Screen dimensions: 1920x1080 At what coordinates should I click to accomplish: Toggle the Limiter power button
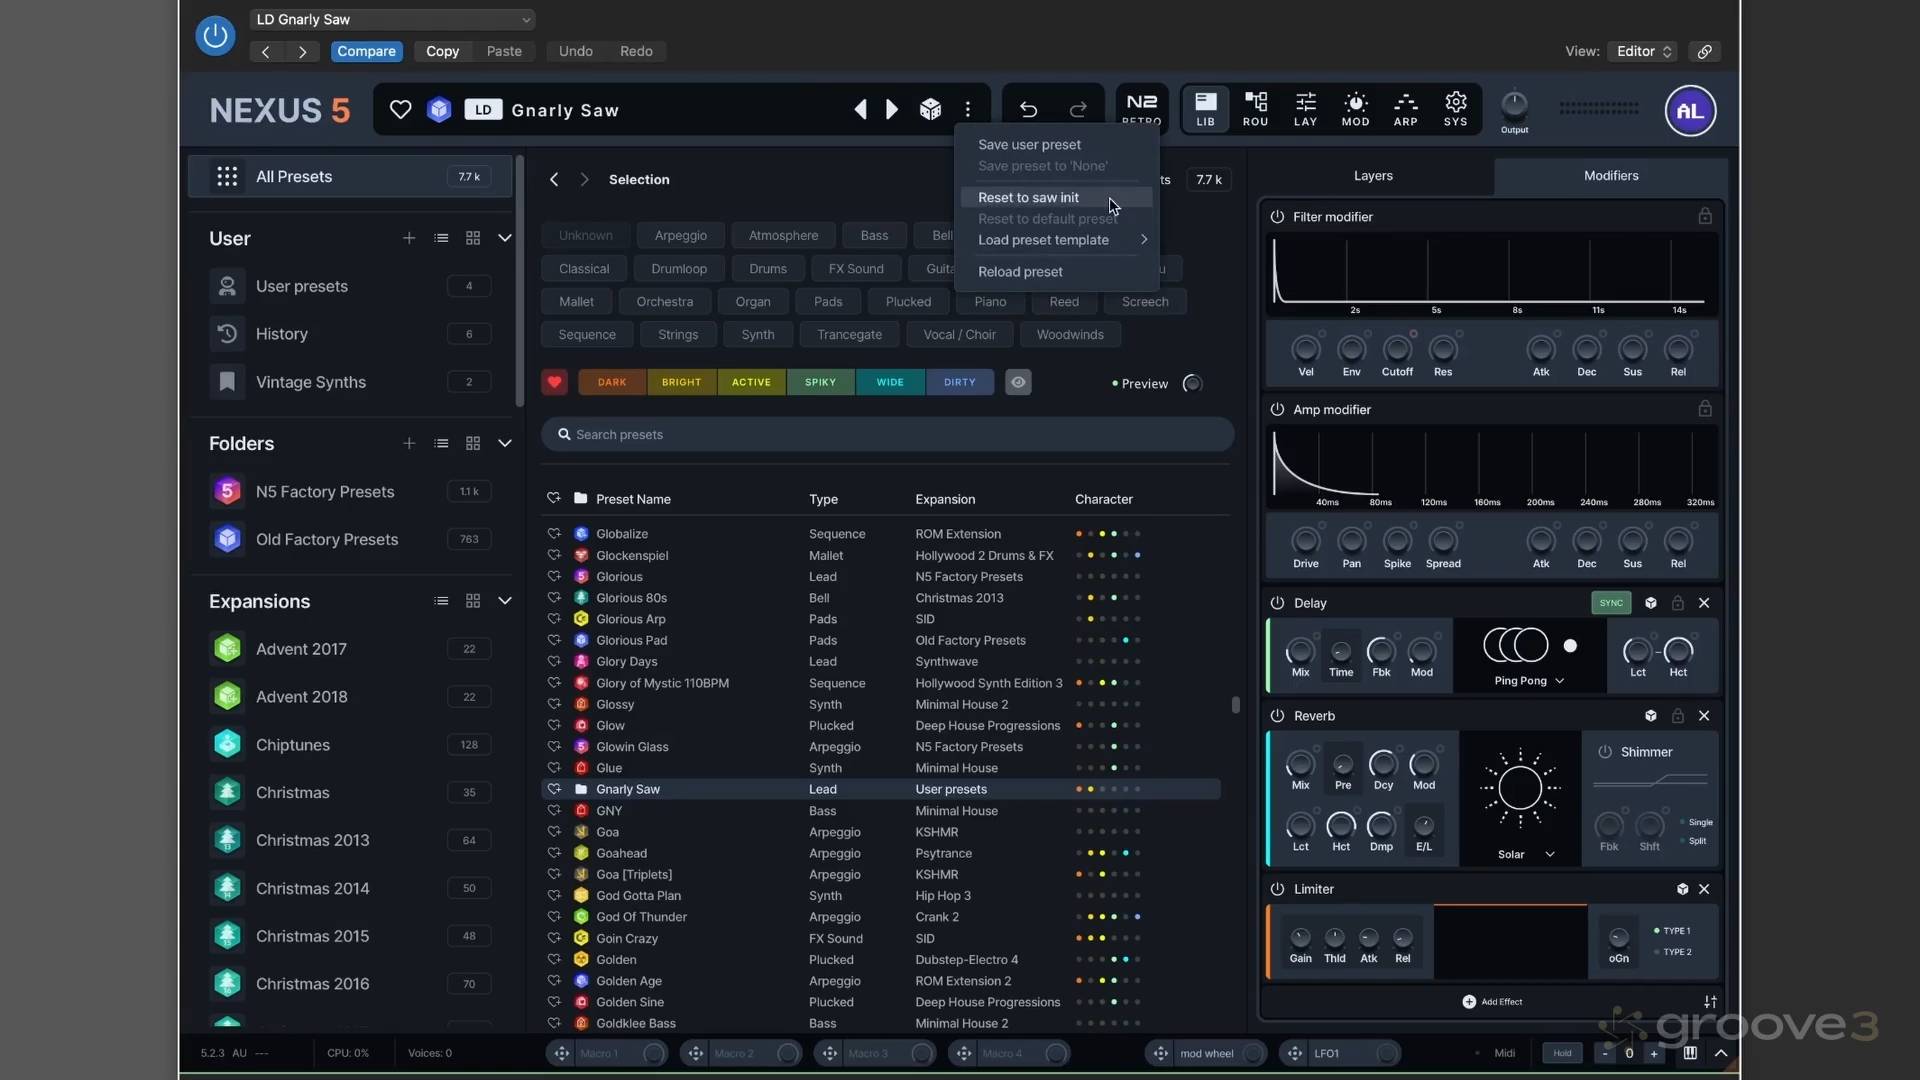1277,889
